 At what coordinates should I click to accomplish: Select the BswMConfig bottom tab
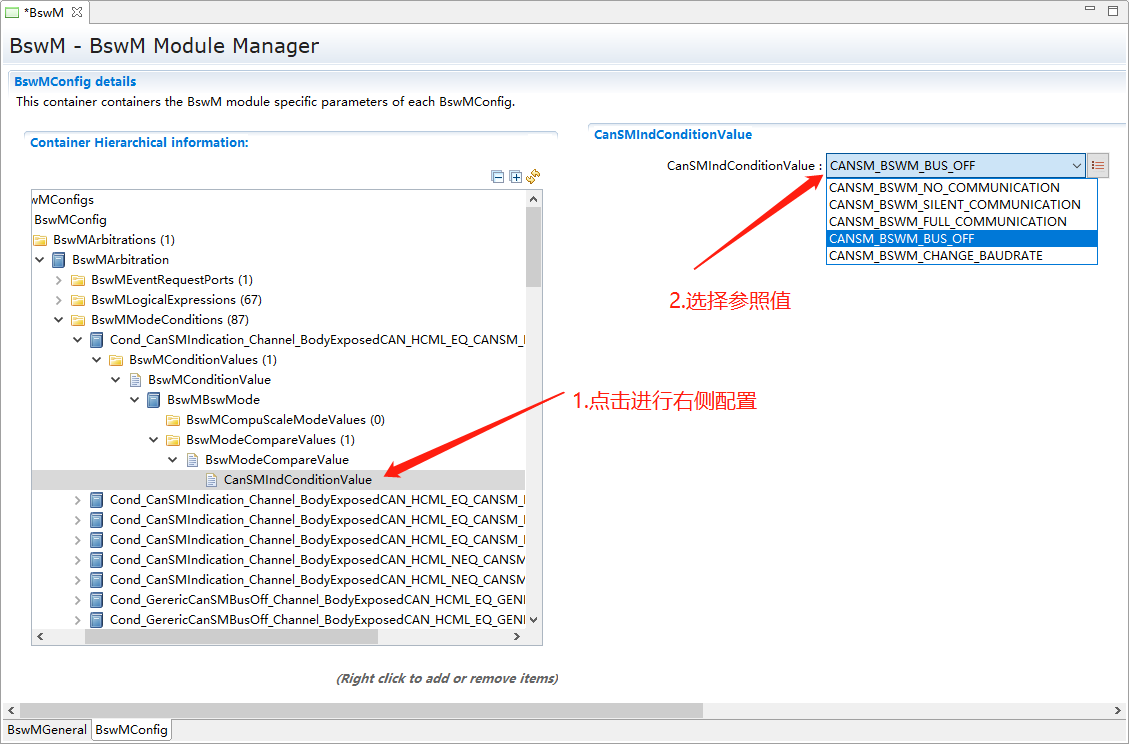coord(131,730)
